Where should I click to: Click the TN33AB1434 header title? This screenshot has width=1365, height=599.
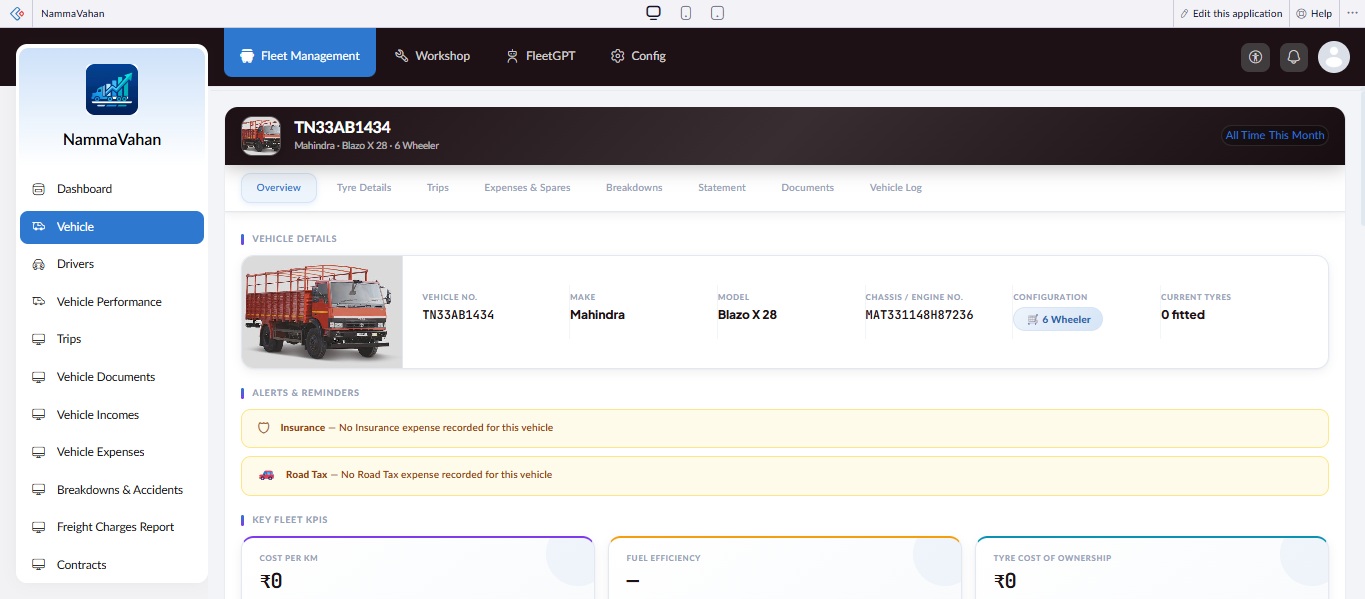(x=342, y=127)
